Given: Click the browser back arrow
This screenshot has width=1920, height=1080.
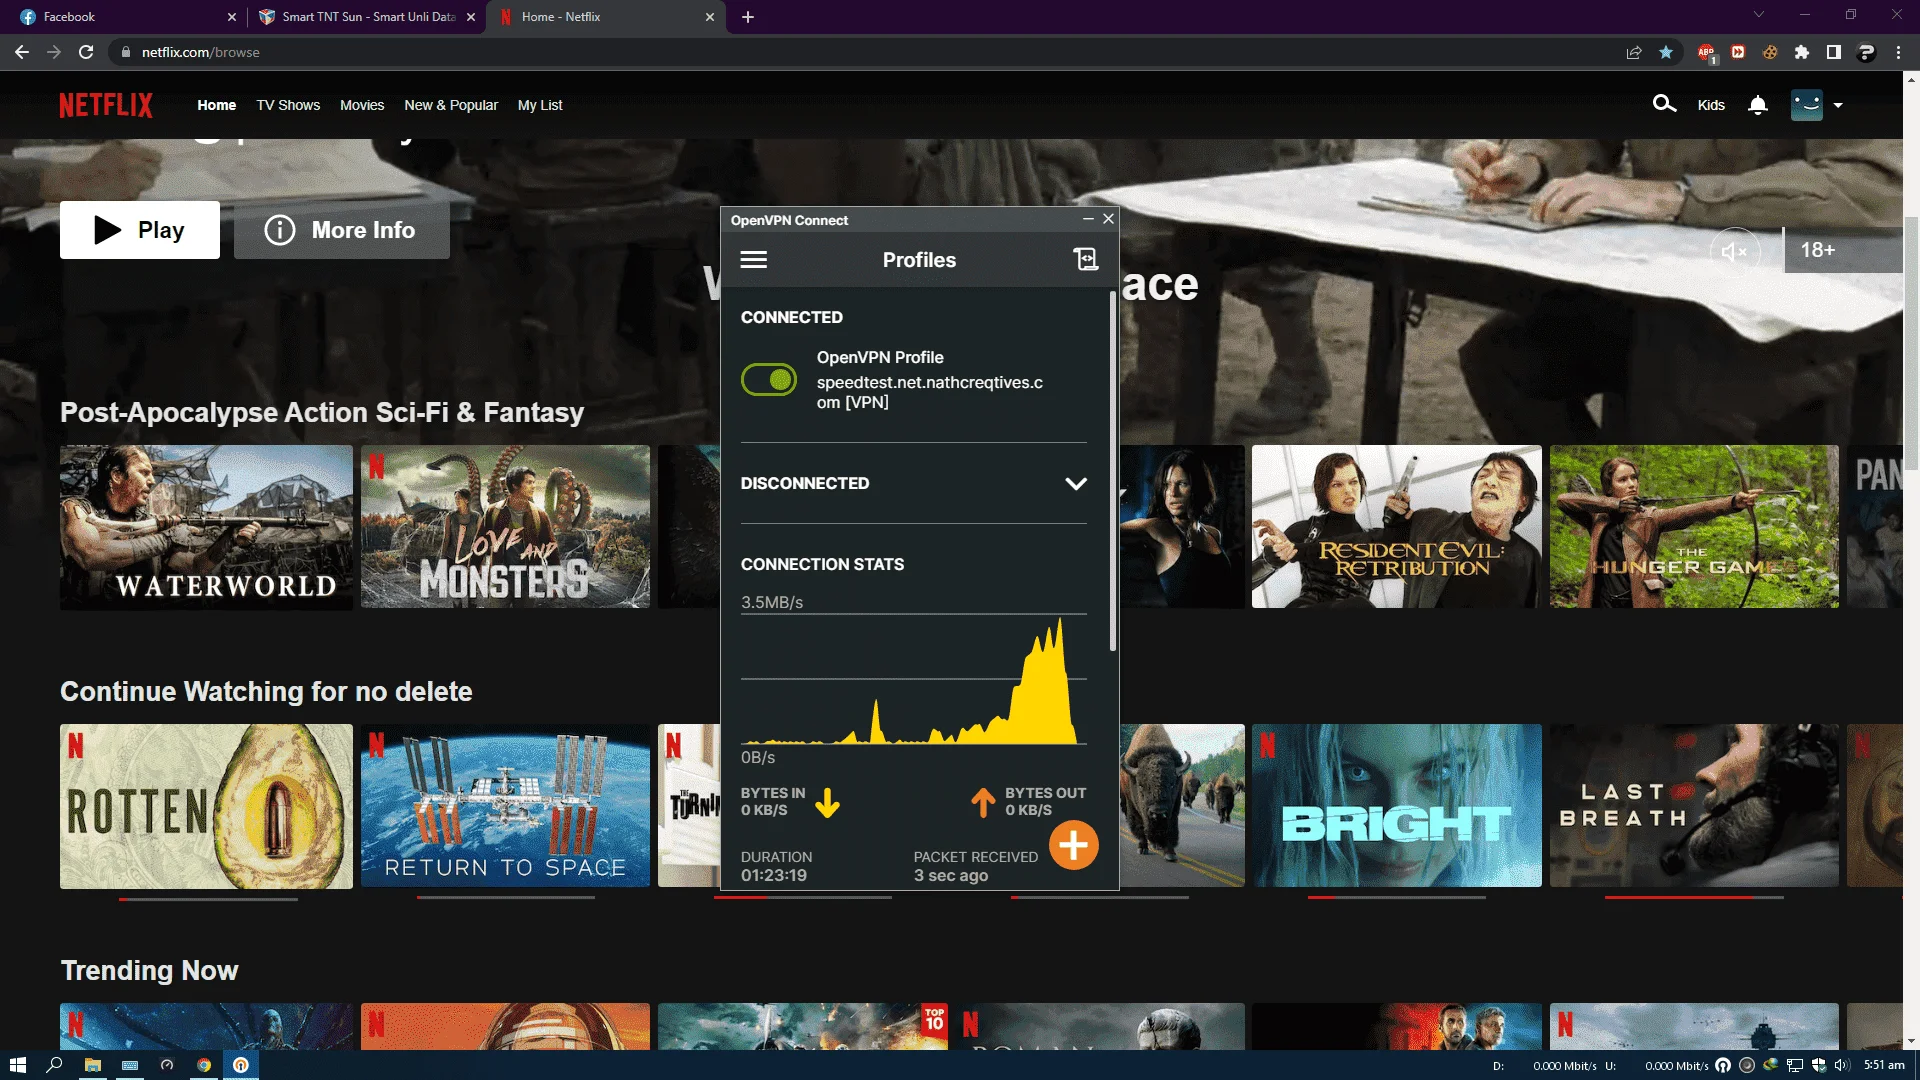Looking at the screenshot, I should 22,52.
